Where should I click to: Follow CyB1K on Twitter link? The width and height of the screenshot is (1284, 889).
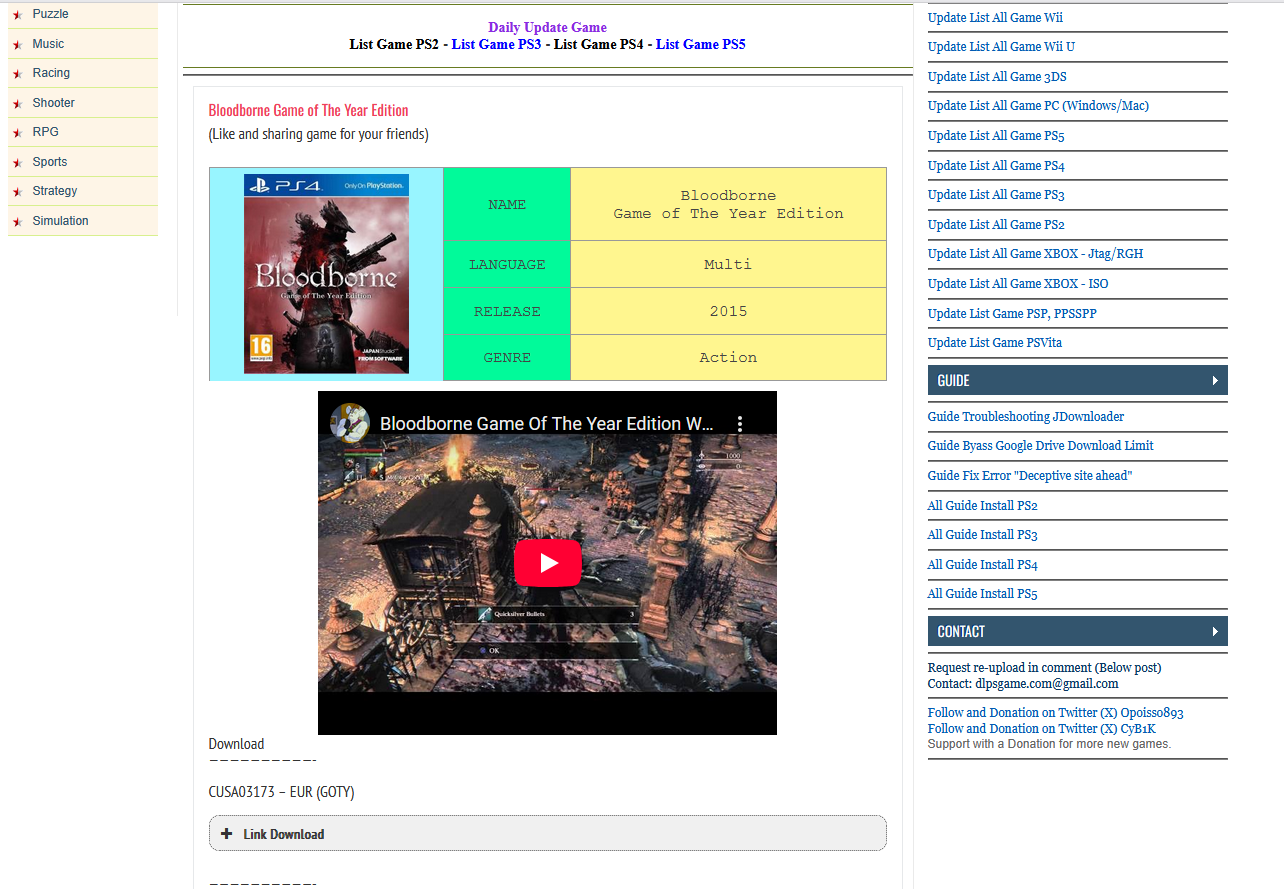(x=1041, y=728)
